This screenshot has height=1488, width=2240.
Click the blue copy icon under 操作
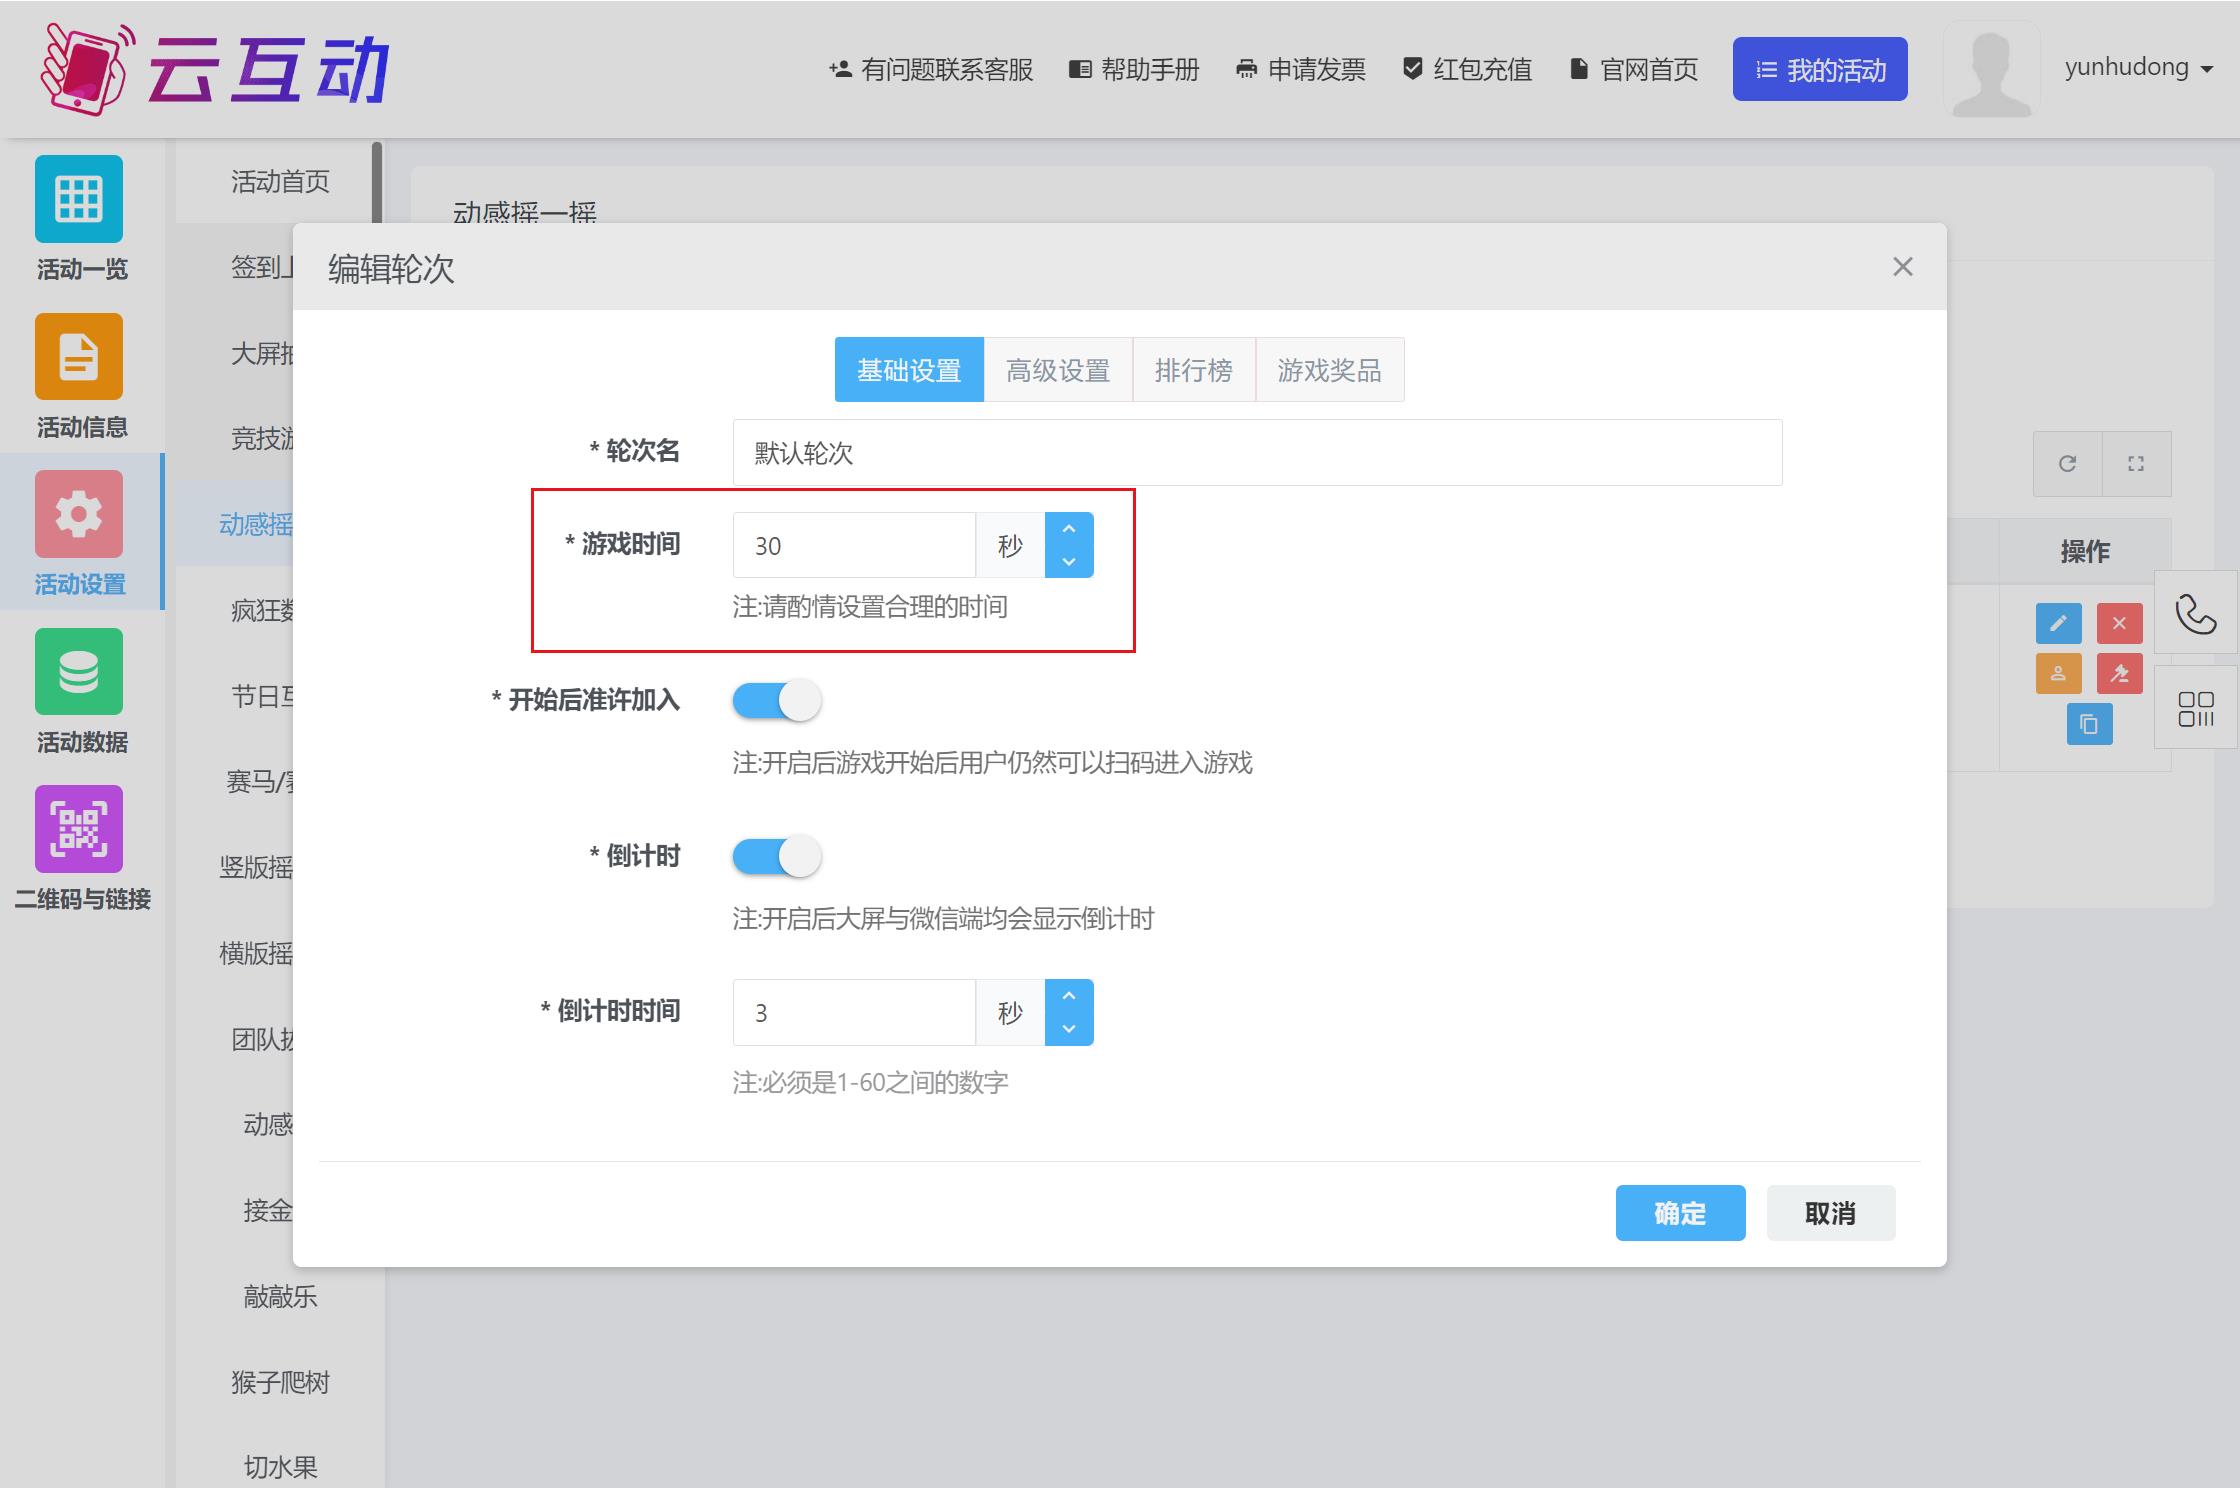(x=2089, y=723)
